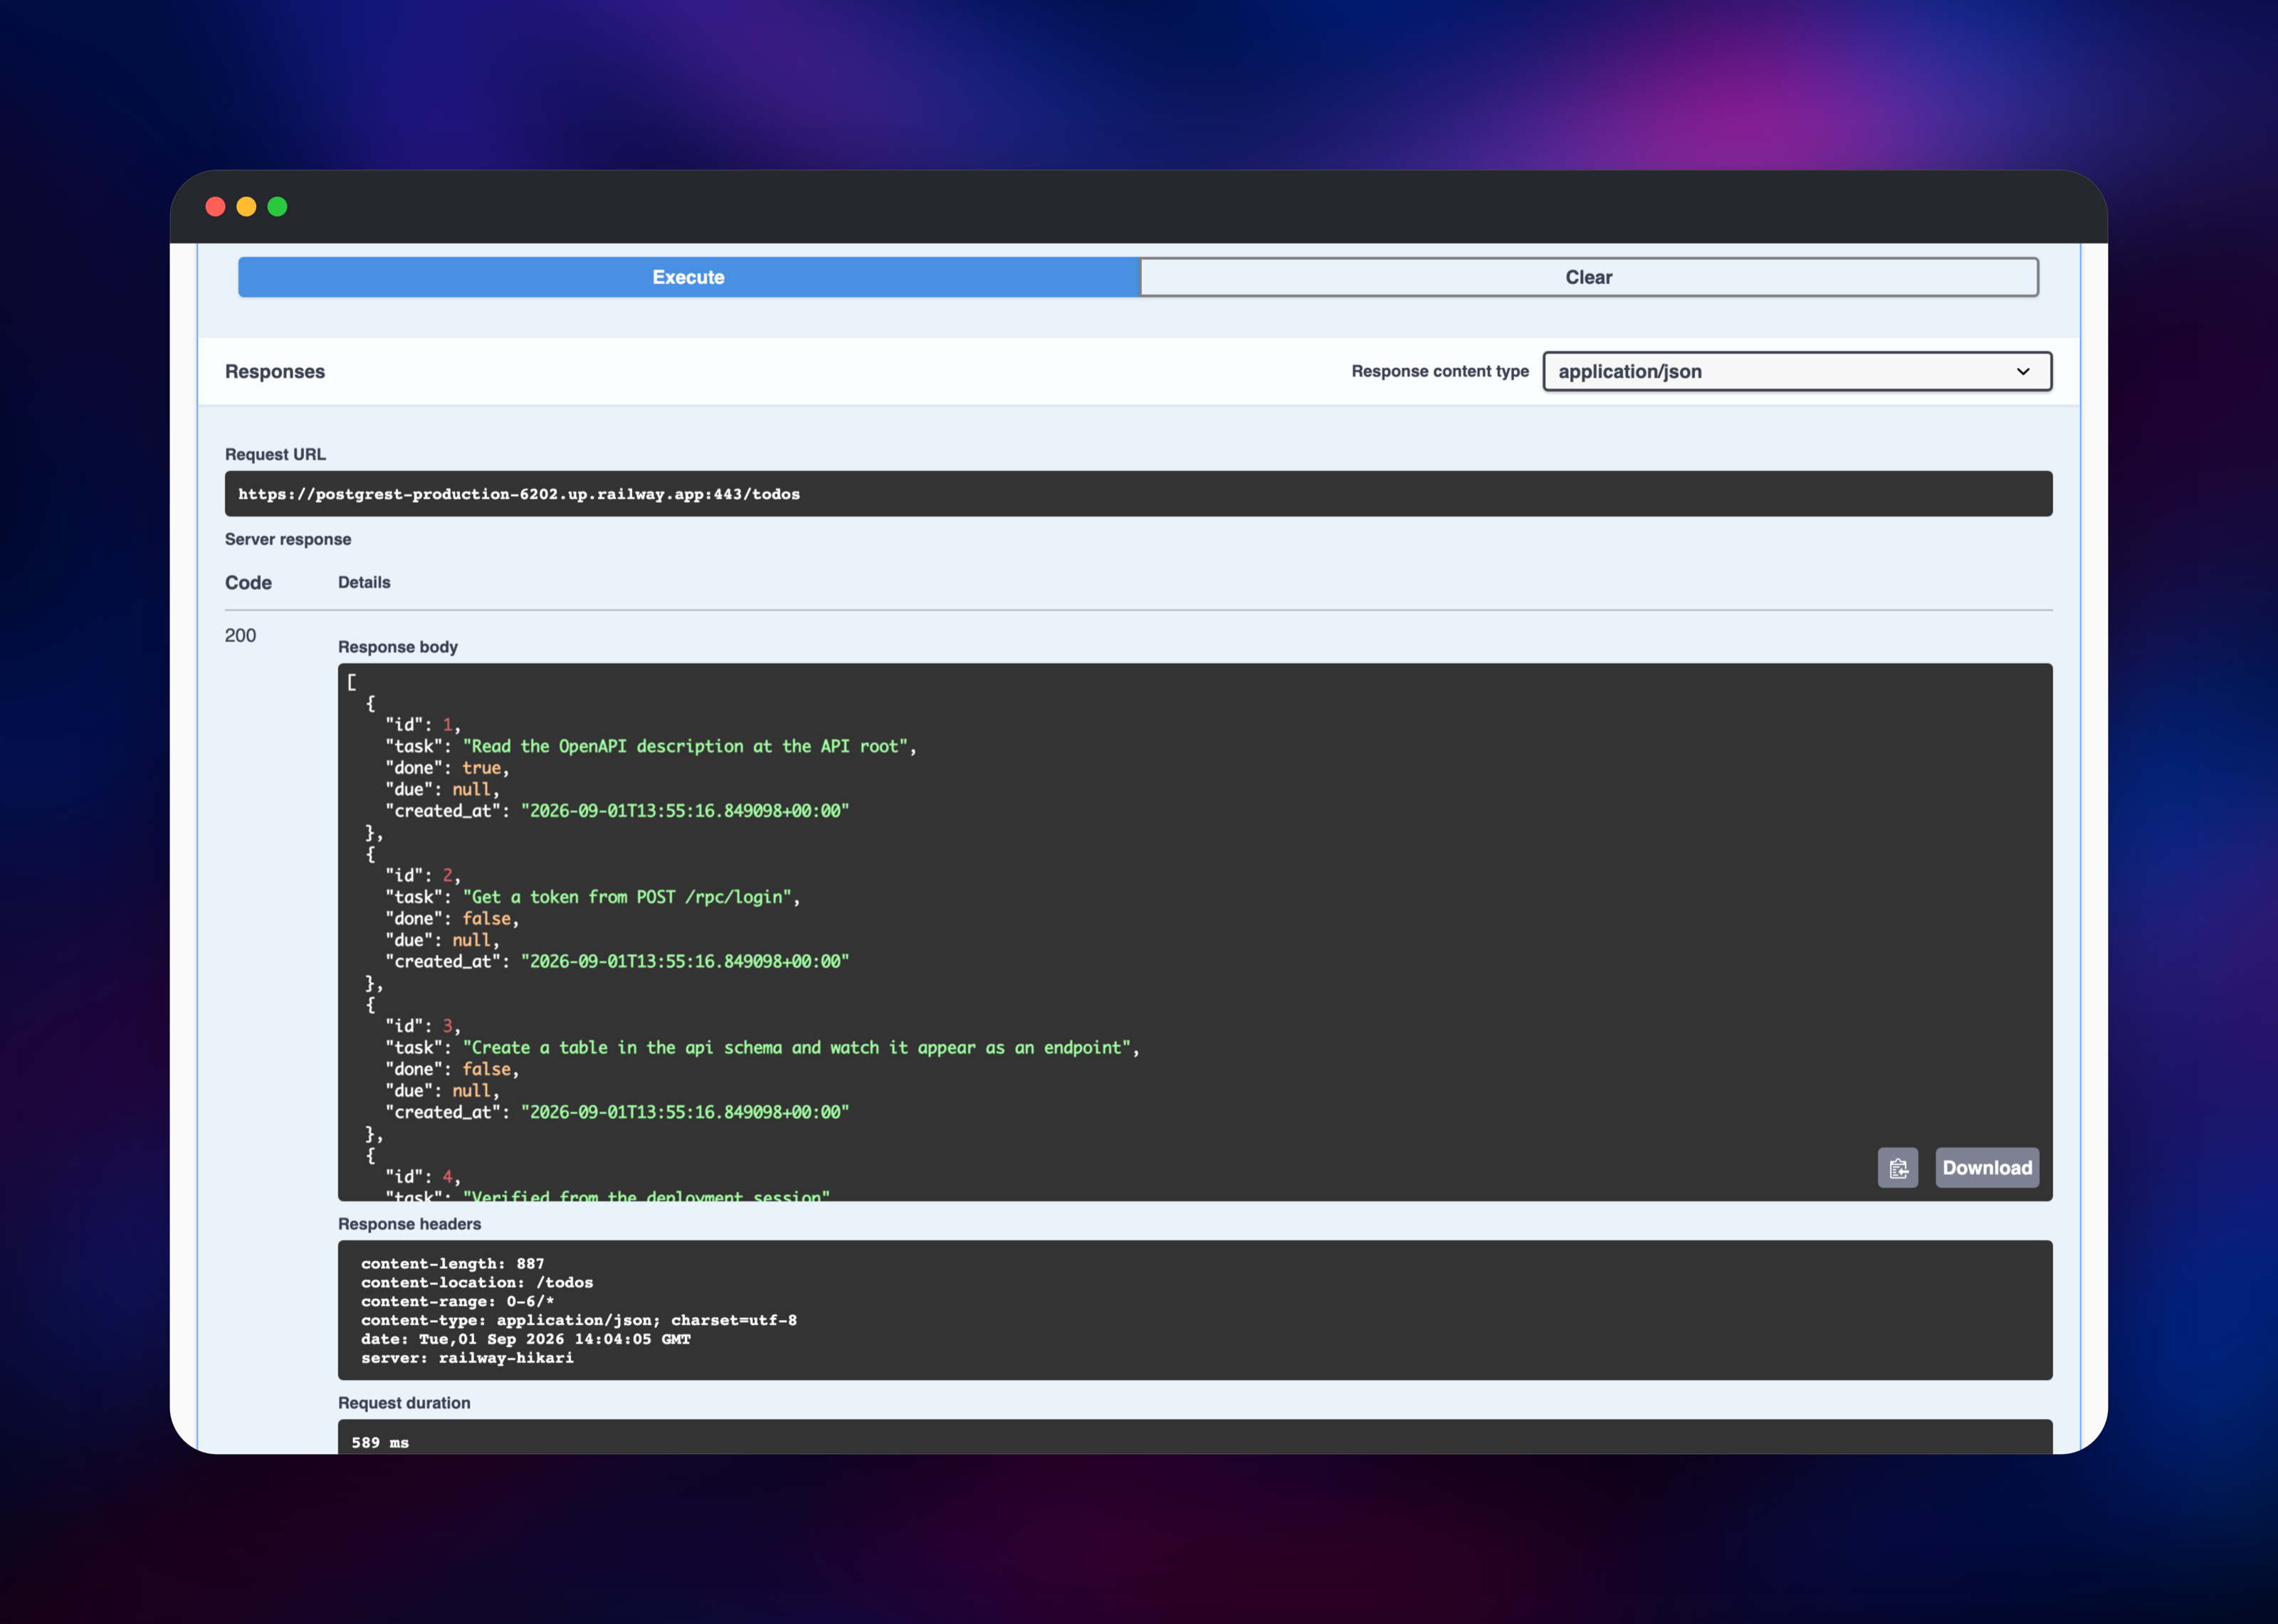2278x1624 pixels.
Task: Close window with red traffic light
Action: pyautogui.click(x=215, y=207)
